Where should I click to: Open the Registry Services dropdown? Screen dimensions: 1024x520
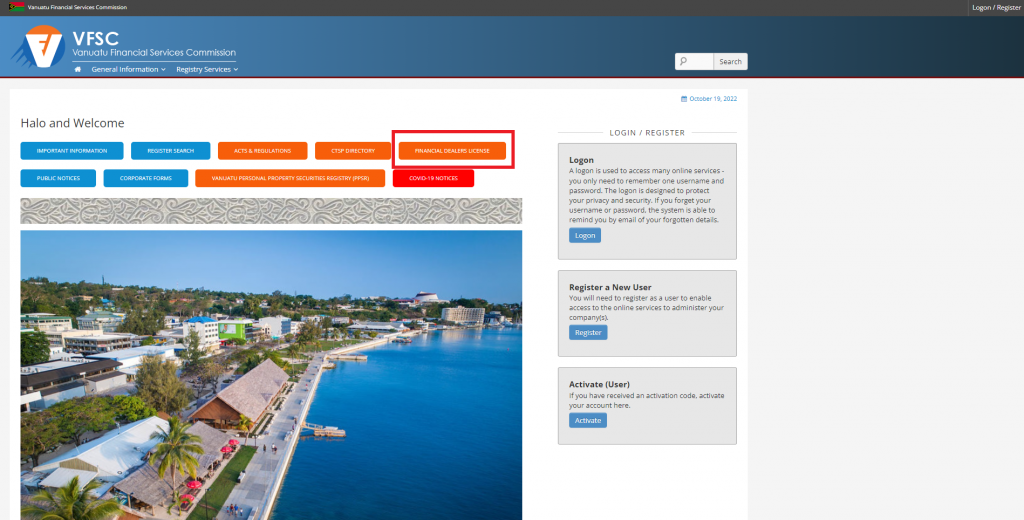click(207, 70)
